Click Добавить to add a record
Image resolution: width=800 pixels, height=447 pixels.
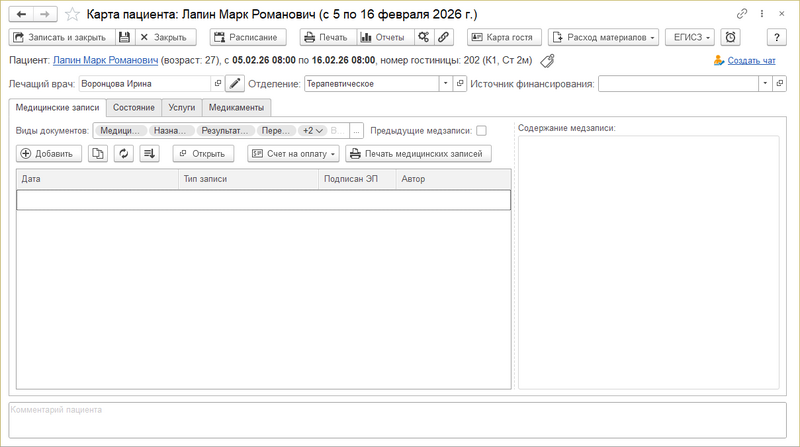click(49, 154)
